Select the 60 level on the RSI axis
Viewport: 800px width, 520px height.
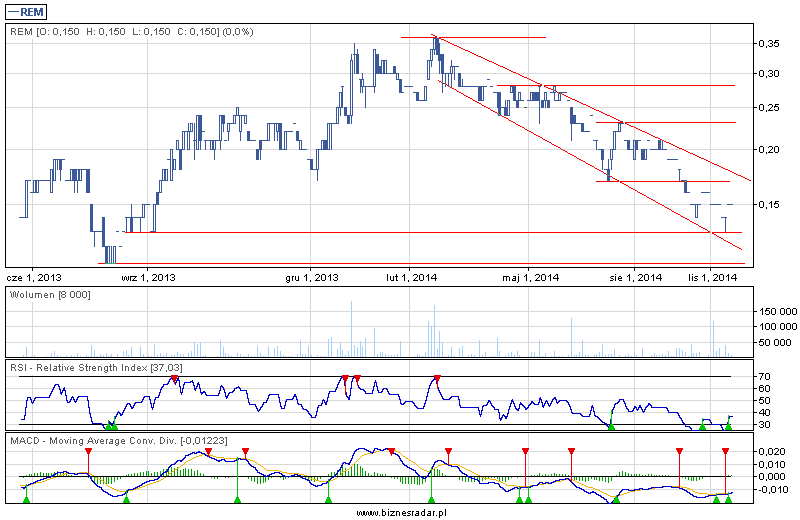764,389
